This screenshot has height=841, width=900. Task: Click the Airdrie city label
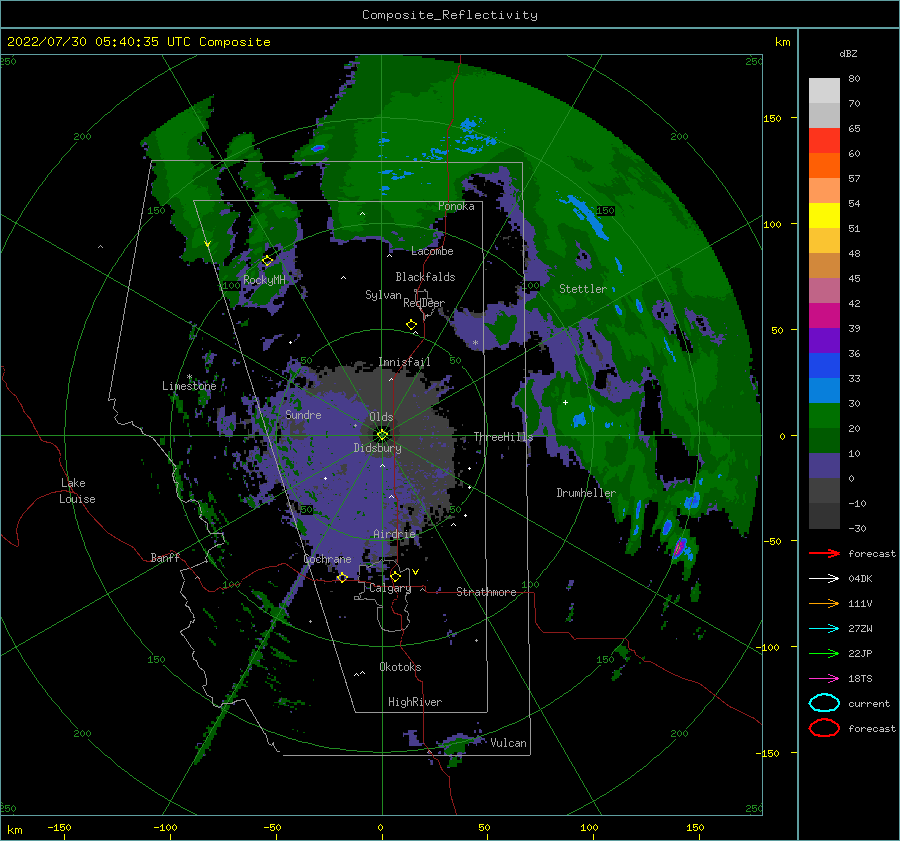394,534
